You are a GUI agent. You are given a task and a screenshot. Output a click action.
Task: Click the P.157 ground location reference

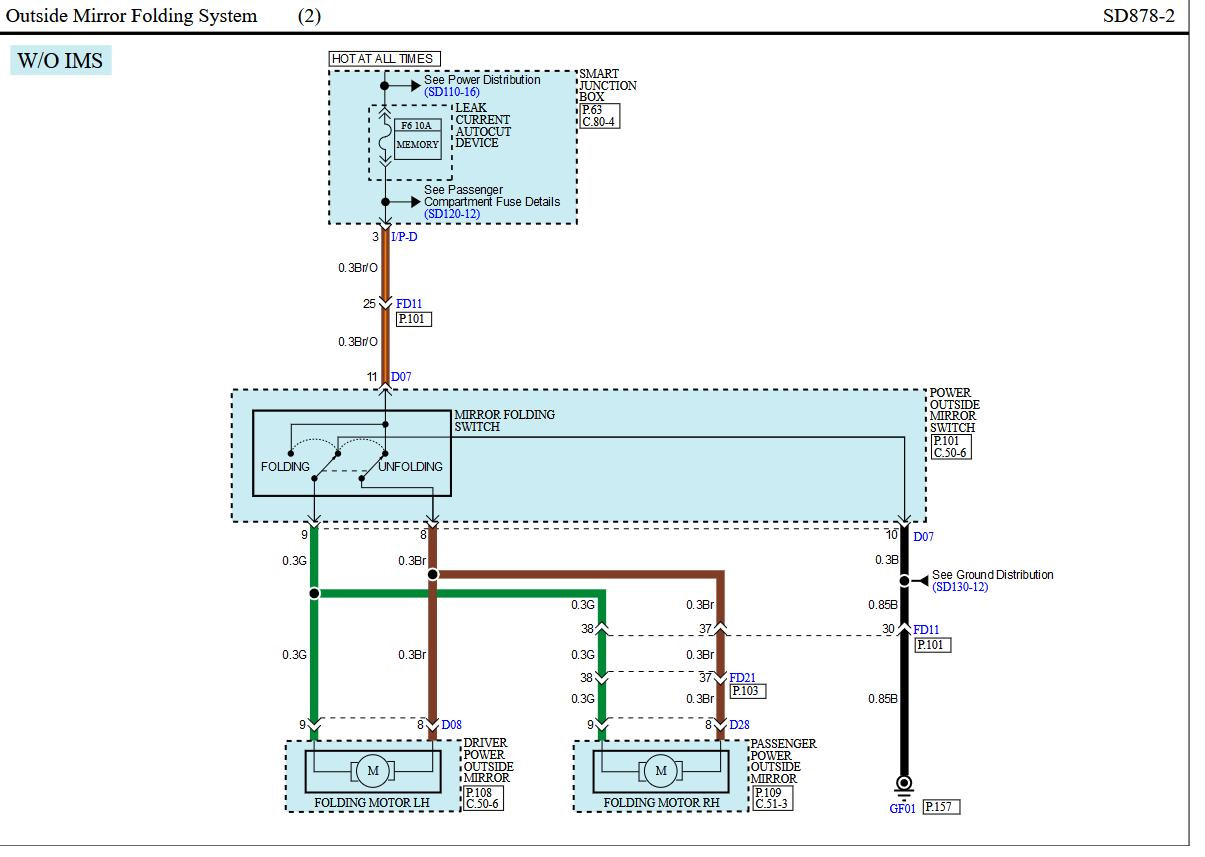pyautogui.click(x=941, y=807)
